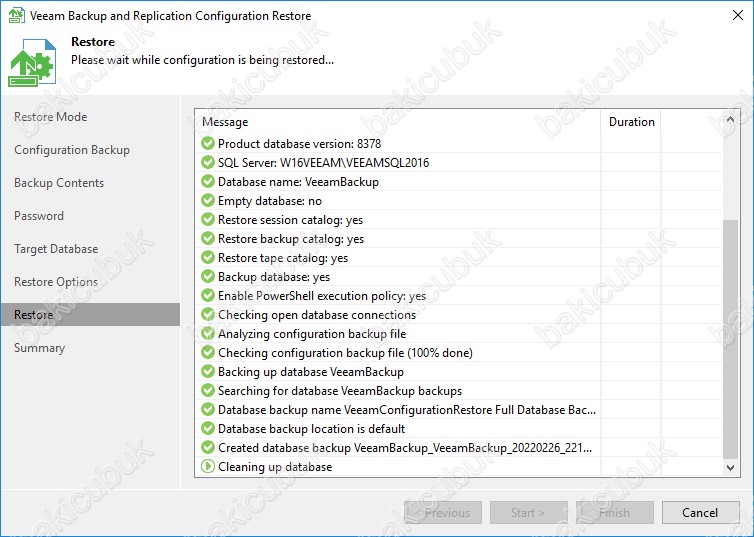Select 'Product database version: 8378' text
Image resolution: width=754 pixels, height=537 pixels.
coord(299,144)
